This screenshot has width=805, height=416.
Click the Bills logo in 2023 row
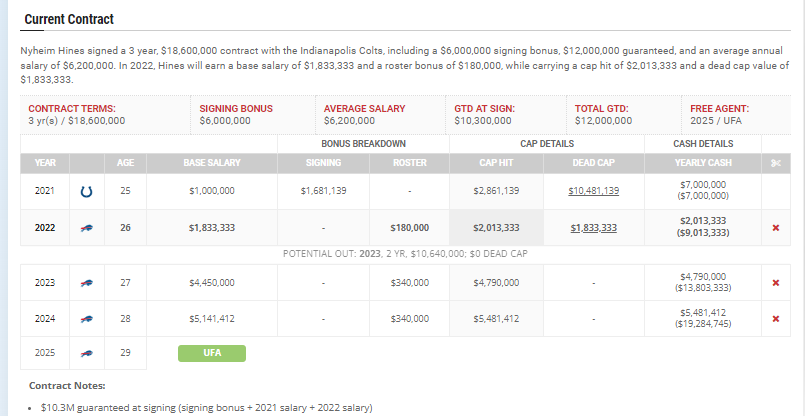pyautogui.click(x=87, y=283)
